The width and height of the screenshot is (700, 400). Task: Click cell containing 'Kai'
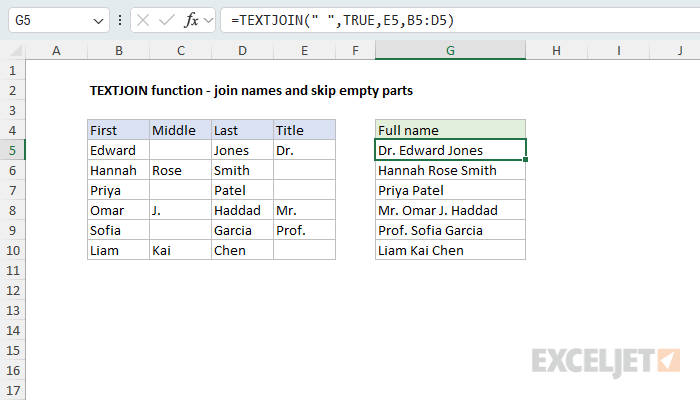pyautogui.click(x=180, y=250)
